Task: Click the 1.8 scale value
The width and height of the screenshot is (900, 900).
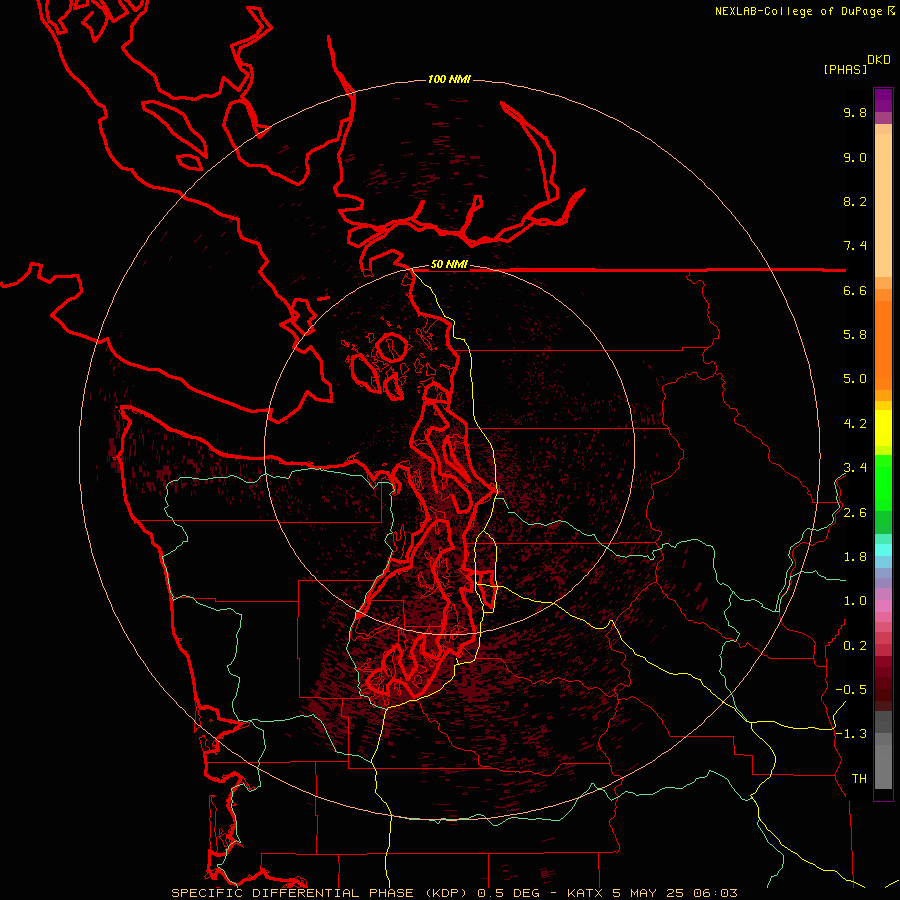Action: click(x=855, y=557)
